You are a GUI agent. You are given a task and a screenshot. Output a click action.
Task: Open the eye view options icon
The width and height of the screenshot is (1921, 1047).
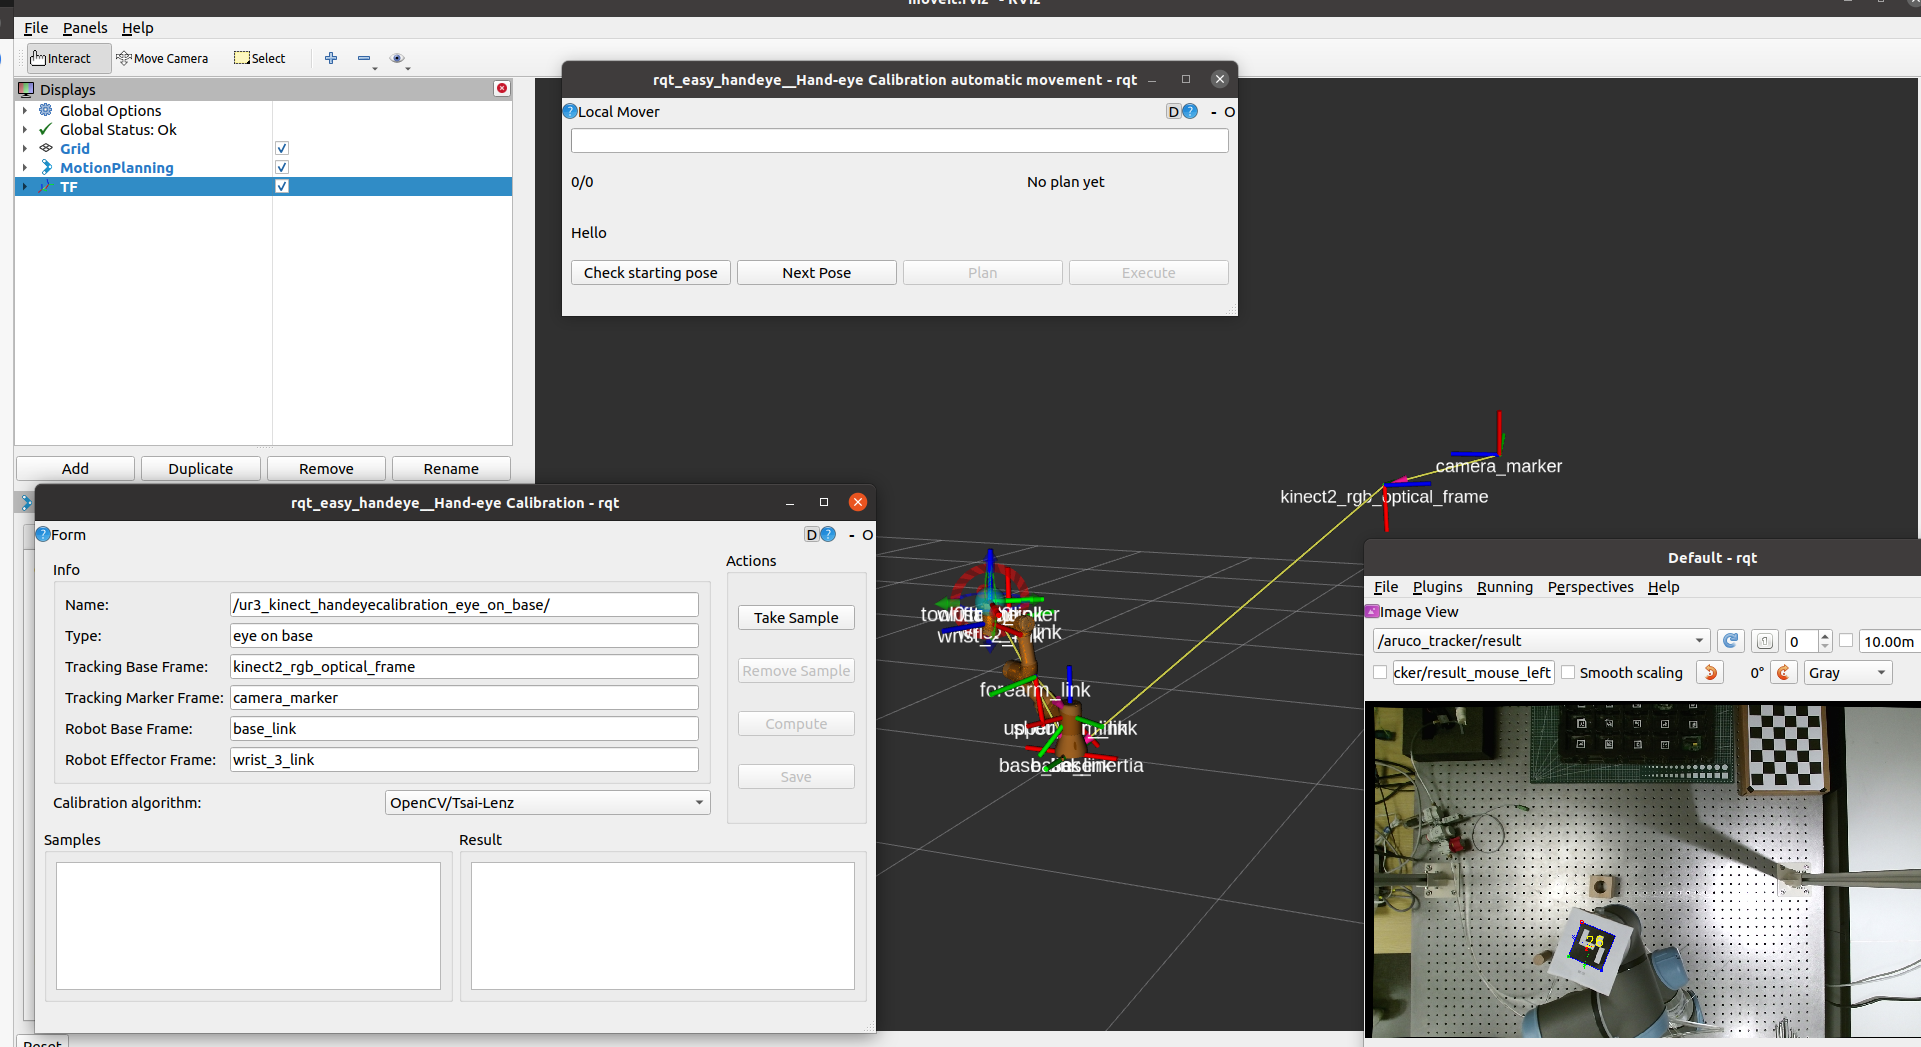(397, 58)
